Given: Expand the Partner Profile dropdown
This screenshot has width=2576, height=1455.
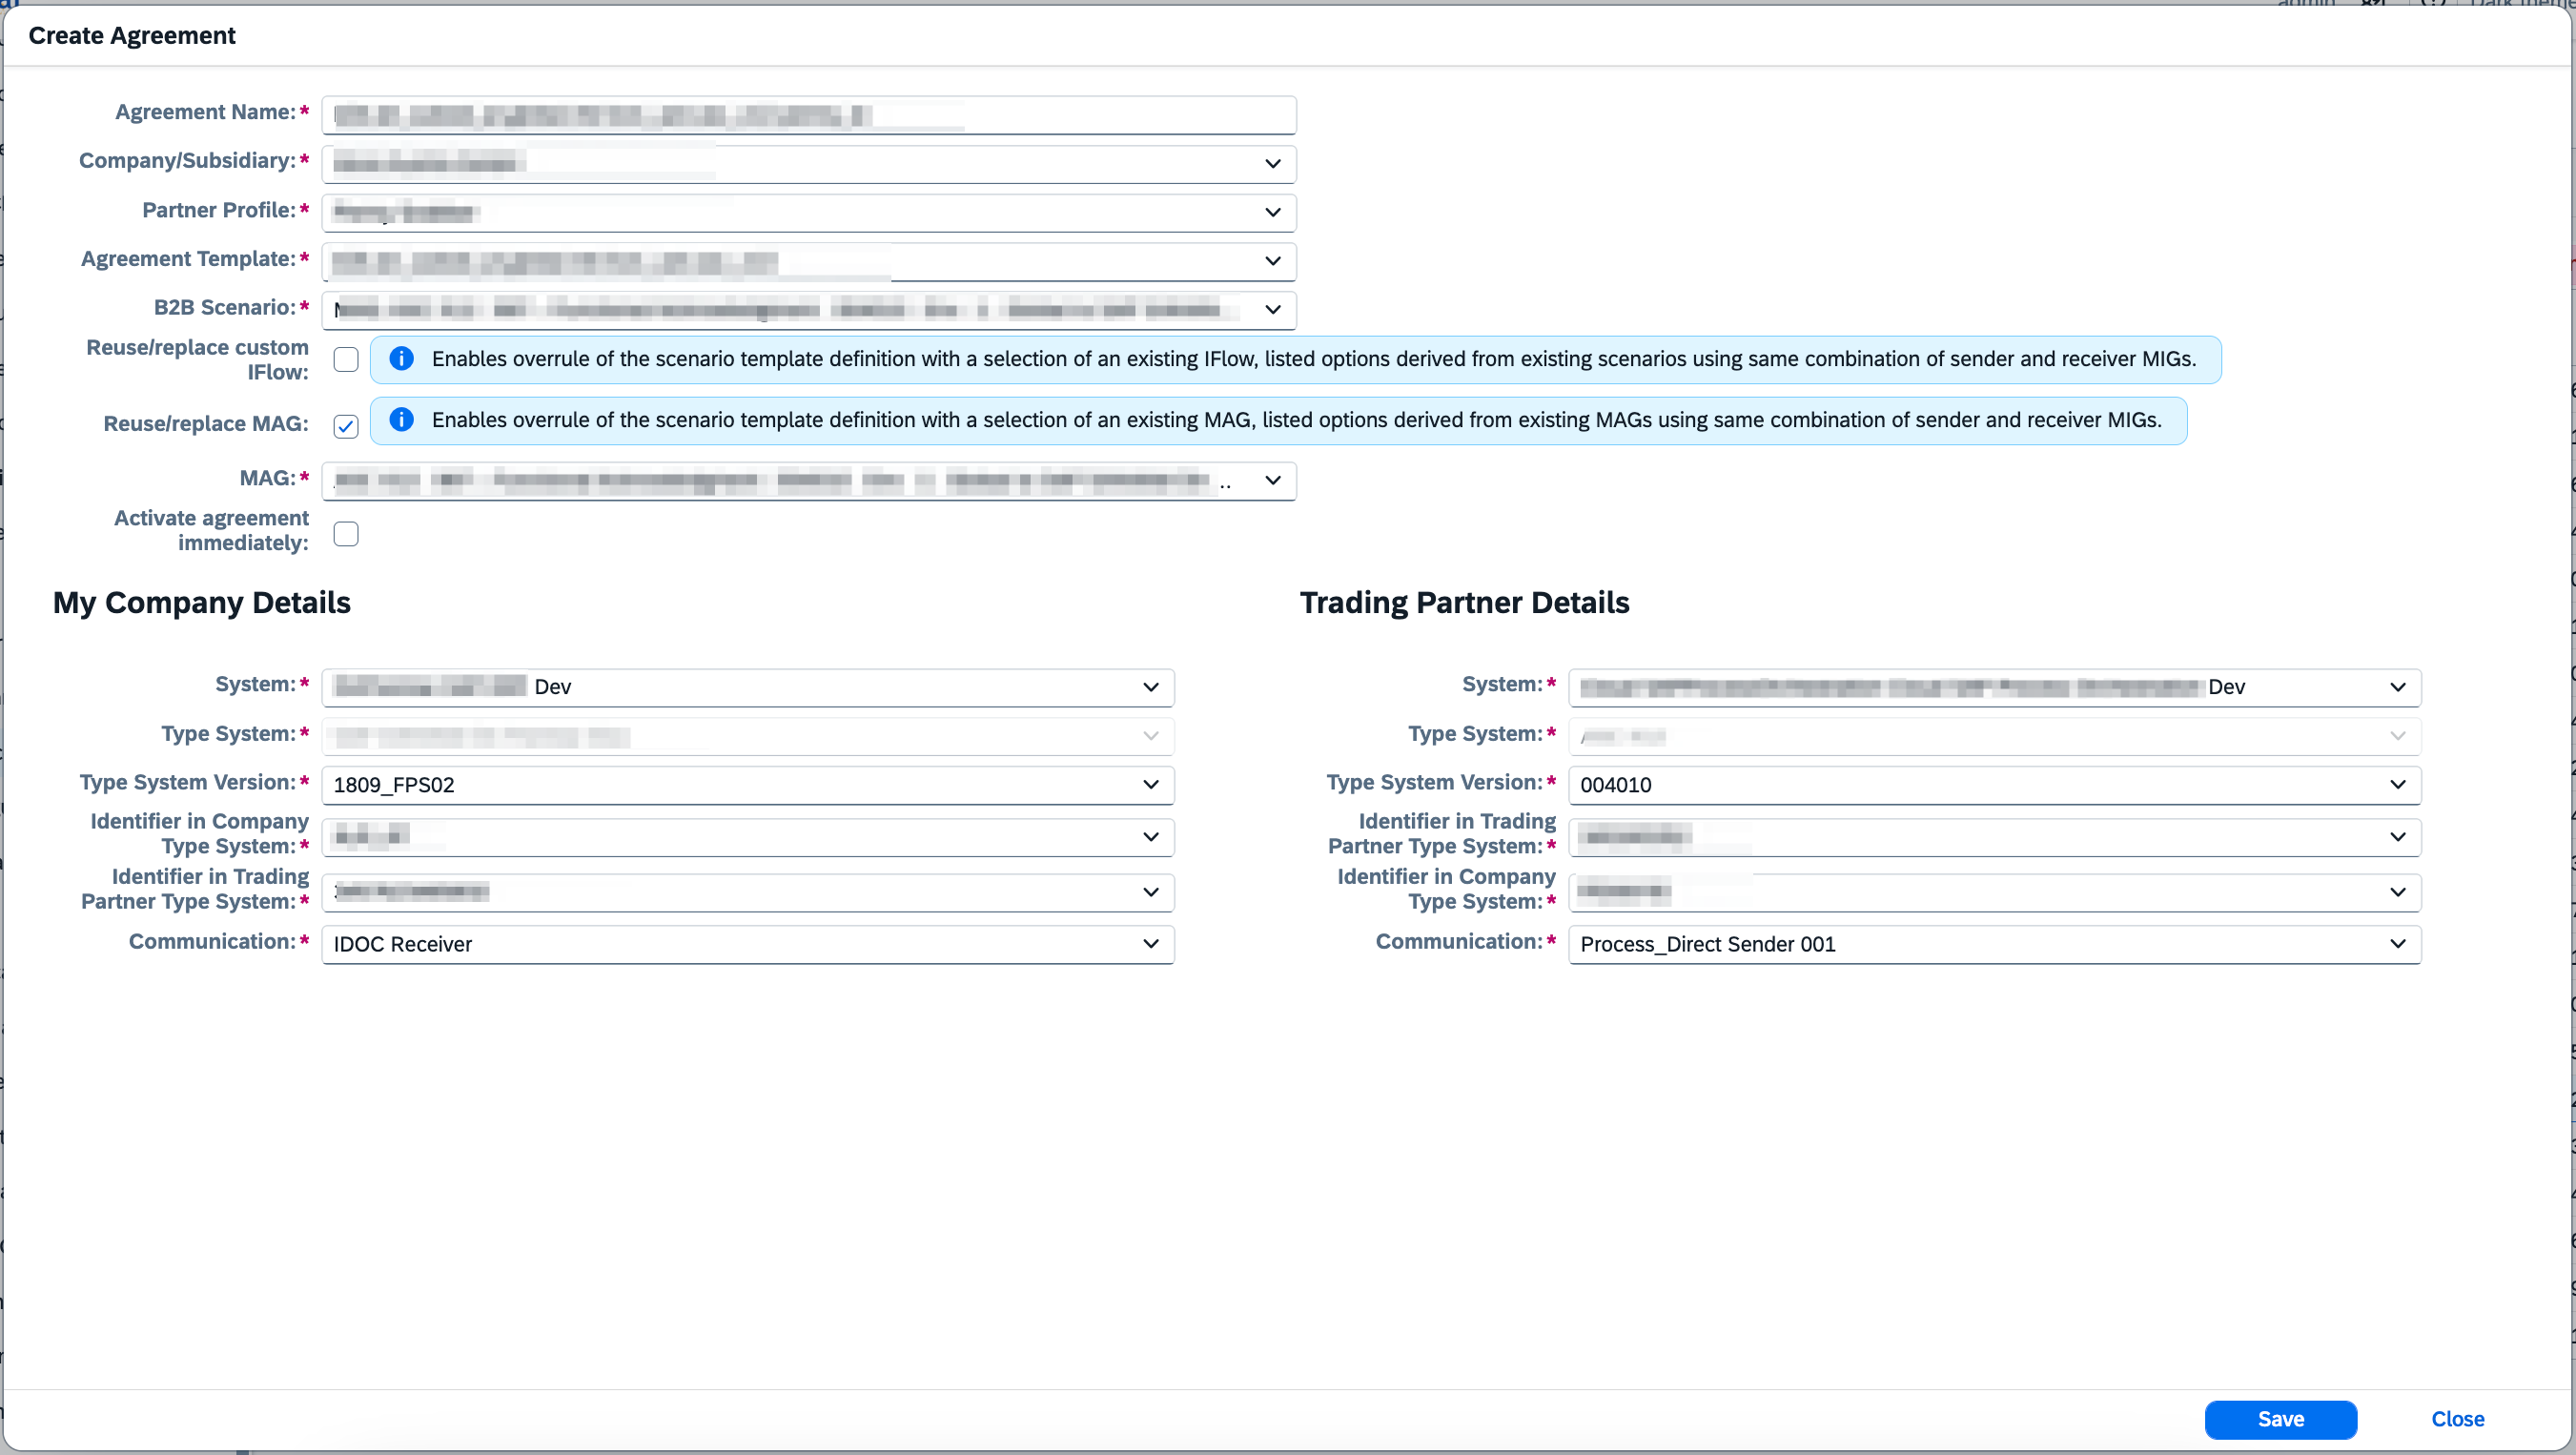Looking at the screenshot, I should (x=1272, y=213).
